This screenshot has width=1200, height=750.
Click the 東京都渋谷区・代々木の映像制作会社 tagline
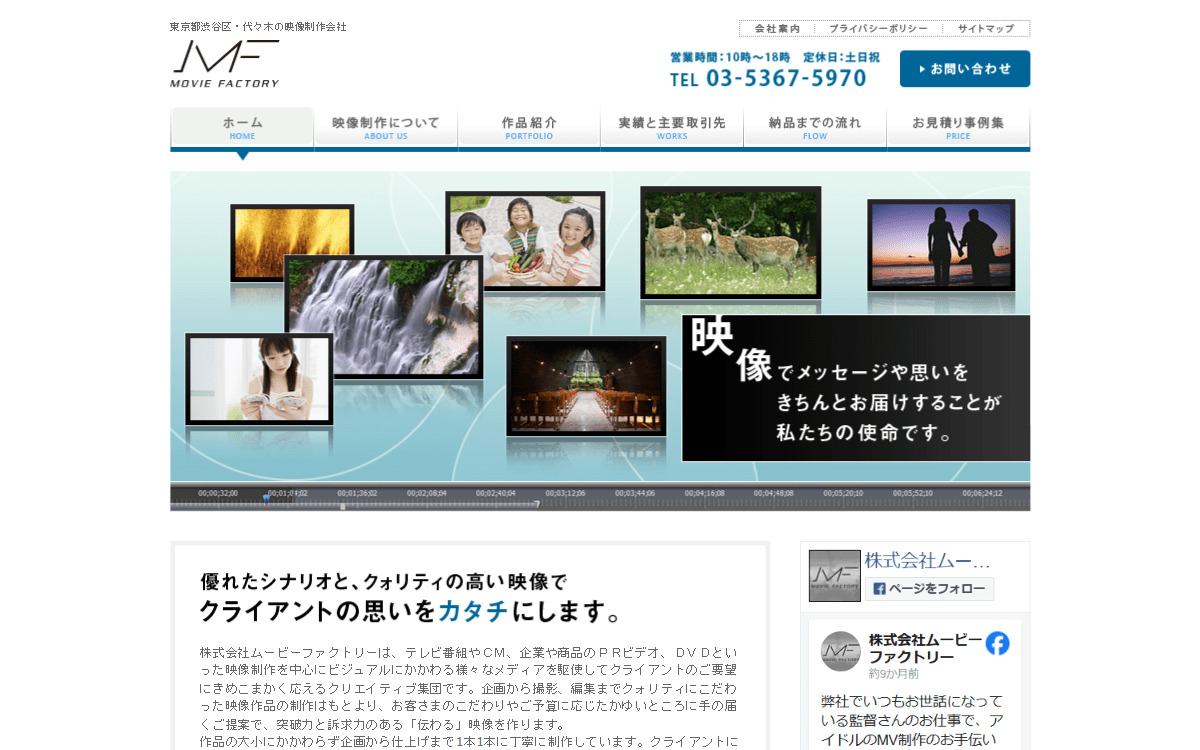(x=258, y=27)
